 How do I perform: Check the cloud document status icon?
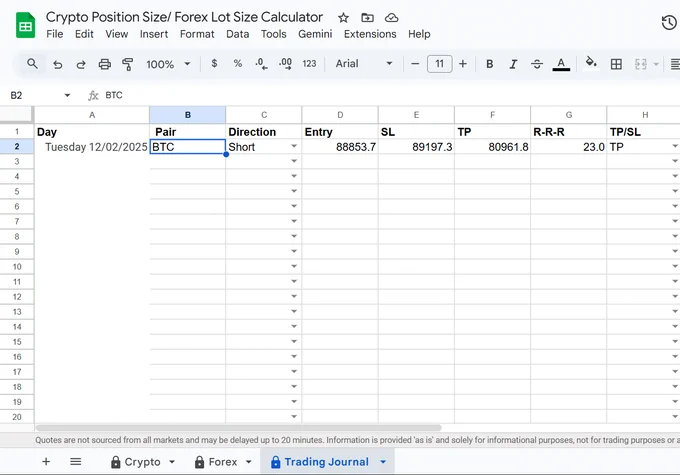(392, 18)
